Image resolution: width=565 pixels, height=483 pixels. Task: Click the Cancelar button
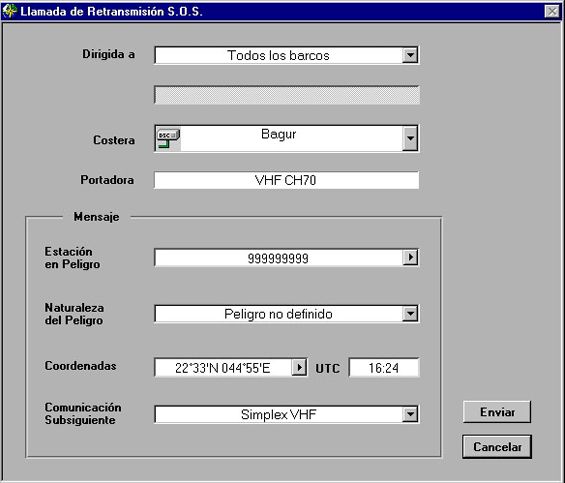(497, 447)
